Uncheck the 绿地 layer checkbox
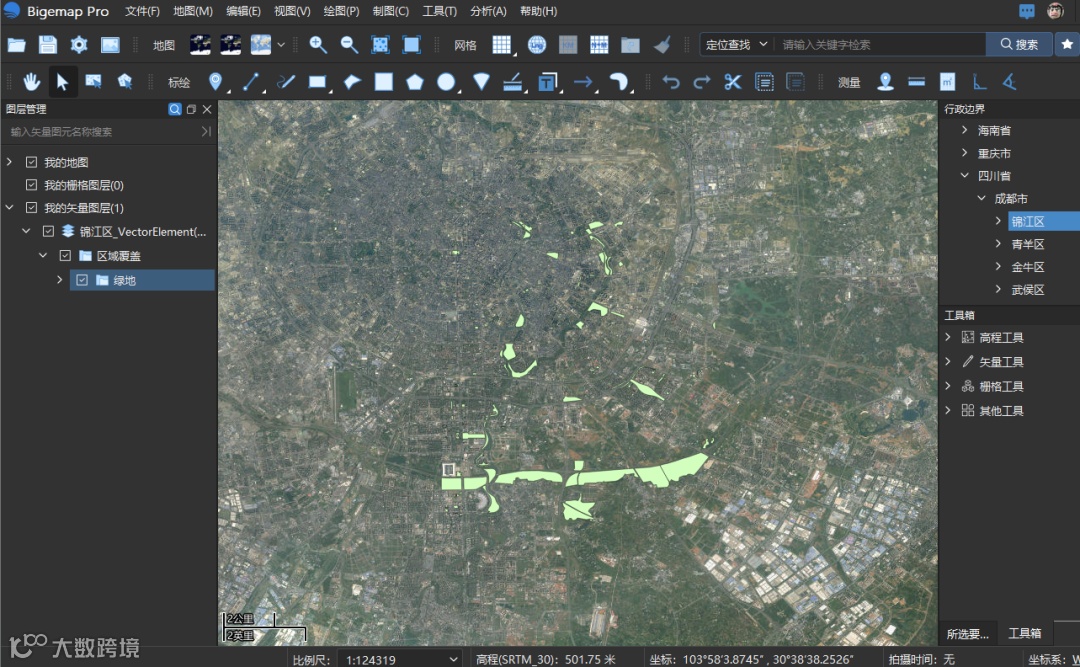Screen dimensions: 1080x667 (82, 281)
